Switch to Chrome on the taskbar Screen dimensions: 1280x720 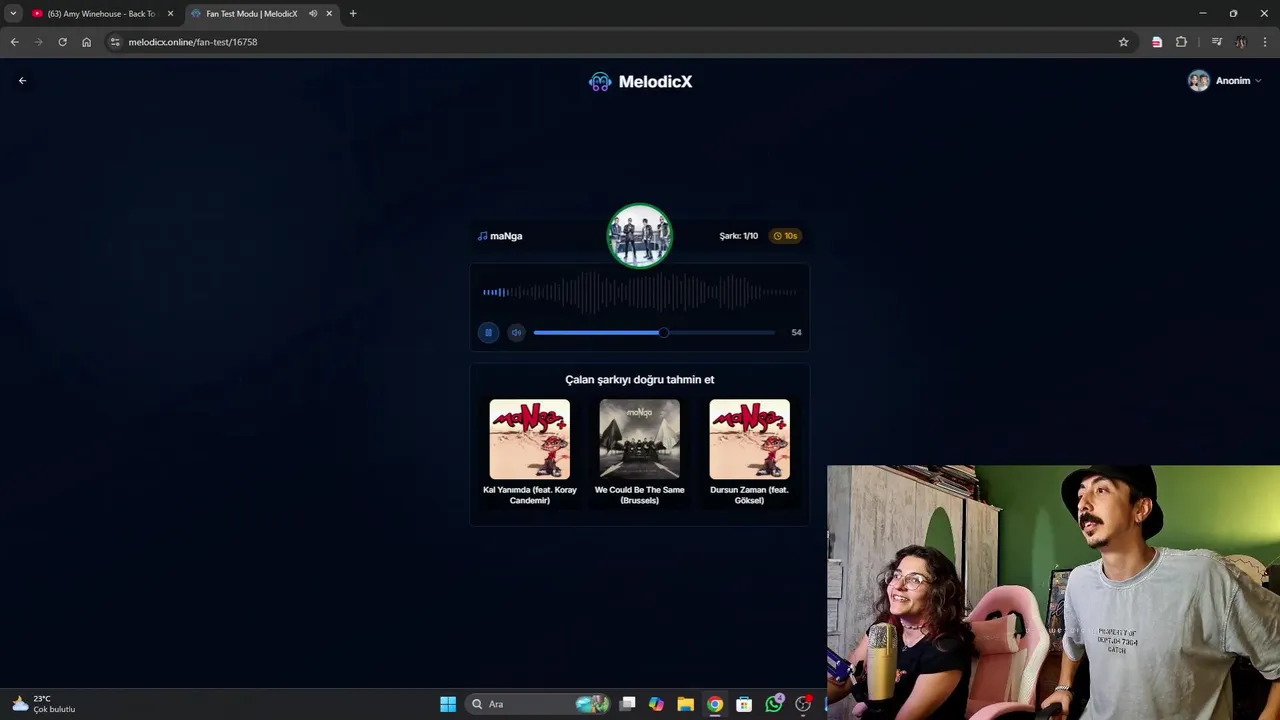(715, 704)
